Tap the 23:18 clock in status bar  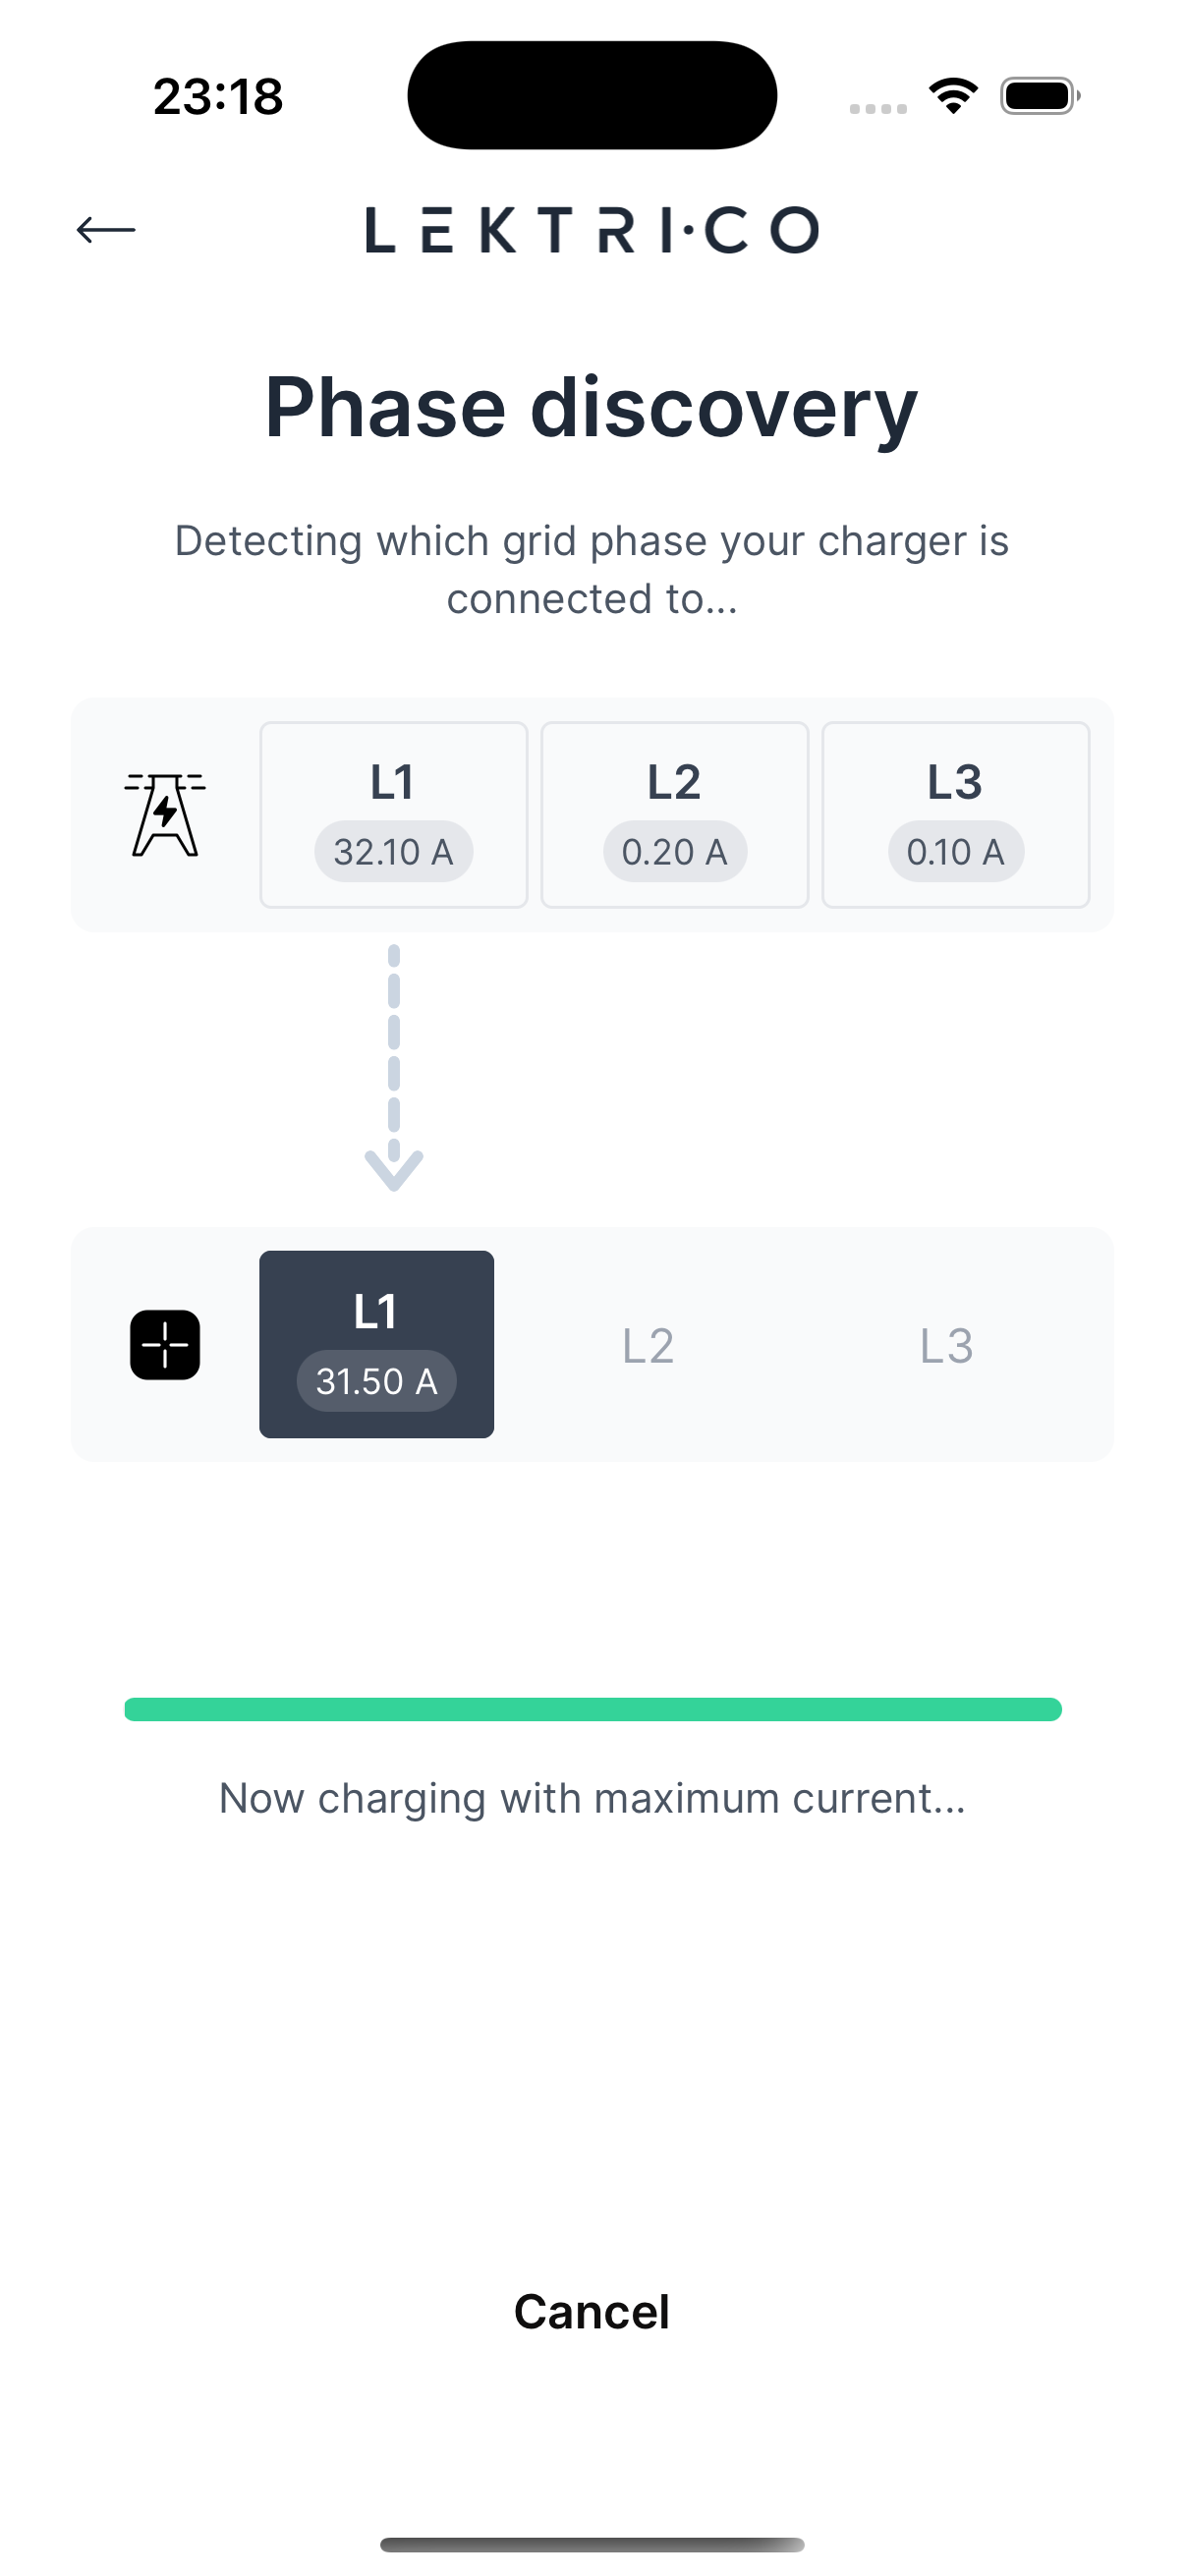coord(218,97)
